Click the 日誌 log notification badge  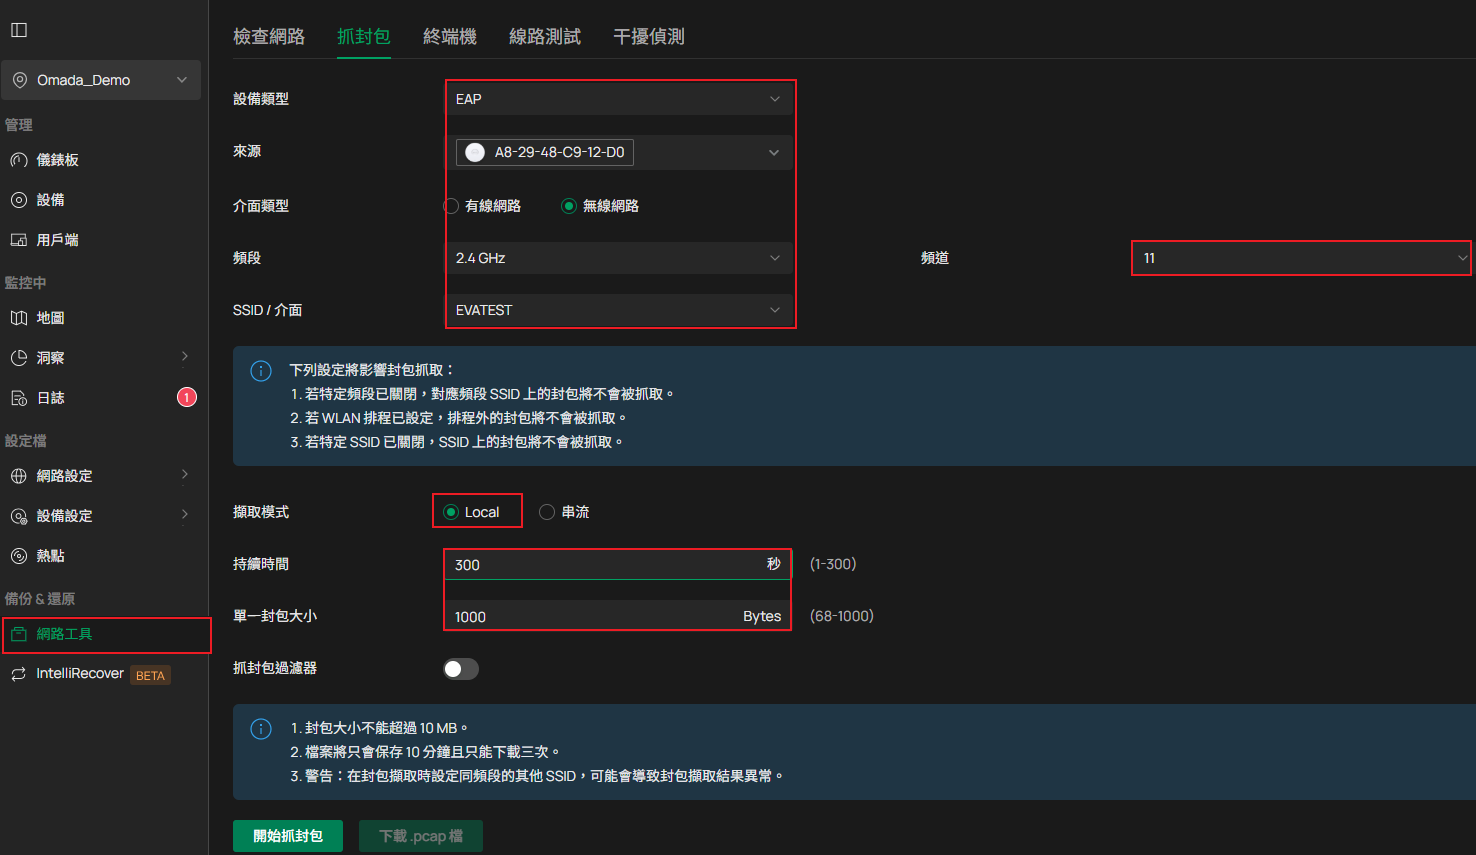pyautogui.click(x=186, y=398)
